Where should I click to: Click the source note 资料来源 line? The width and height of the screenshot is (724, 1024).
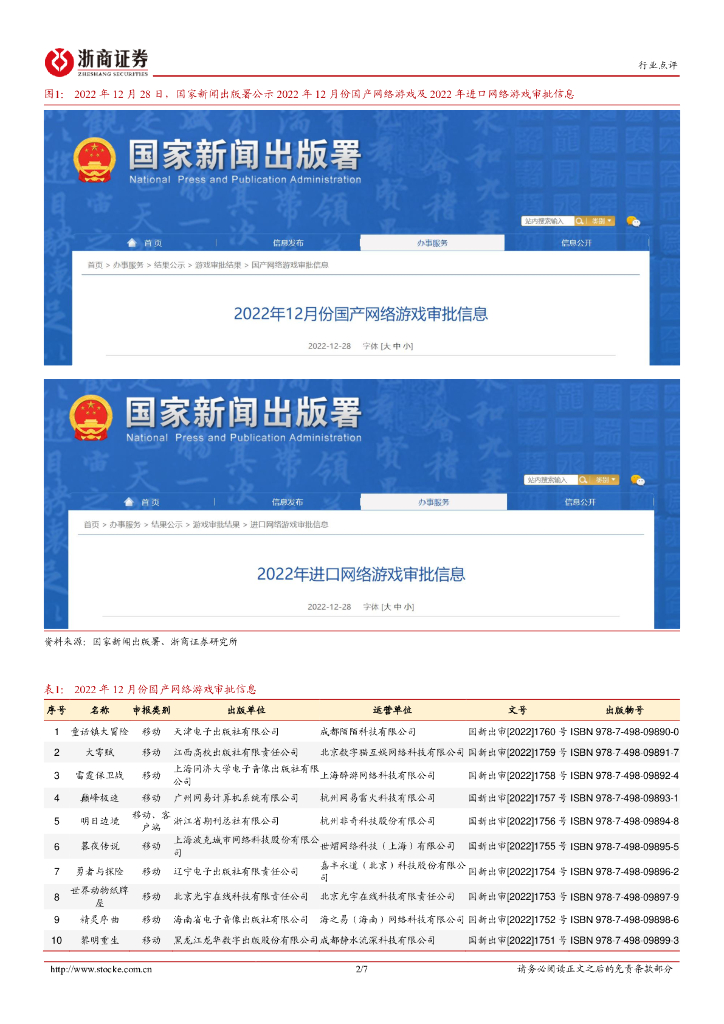(141, 641)
